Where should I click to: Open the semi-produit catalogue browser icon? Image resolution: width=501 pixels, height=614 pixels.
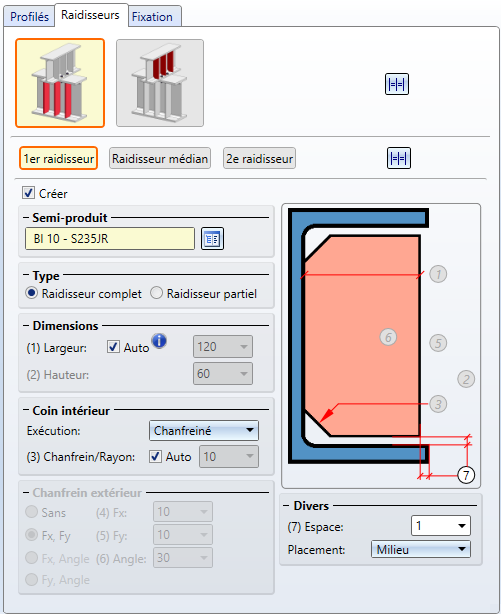(212, 238)
